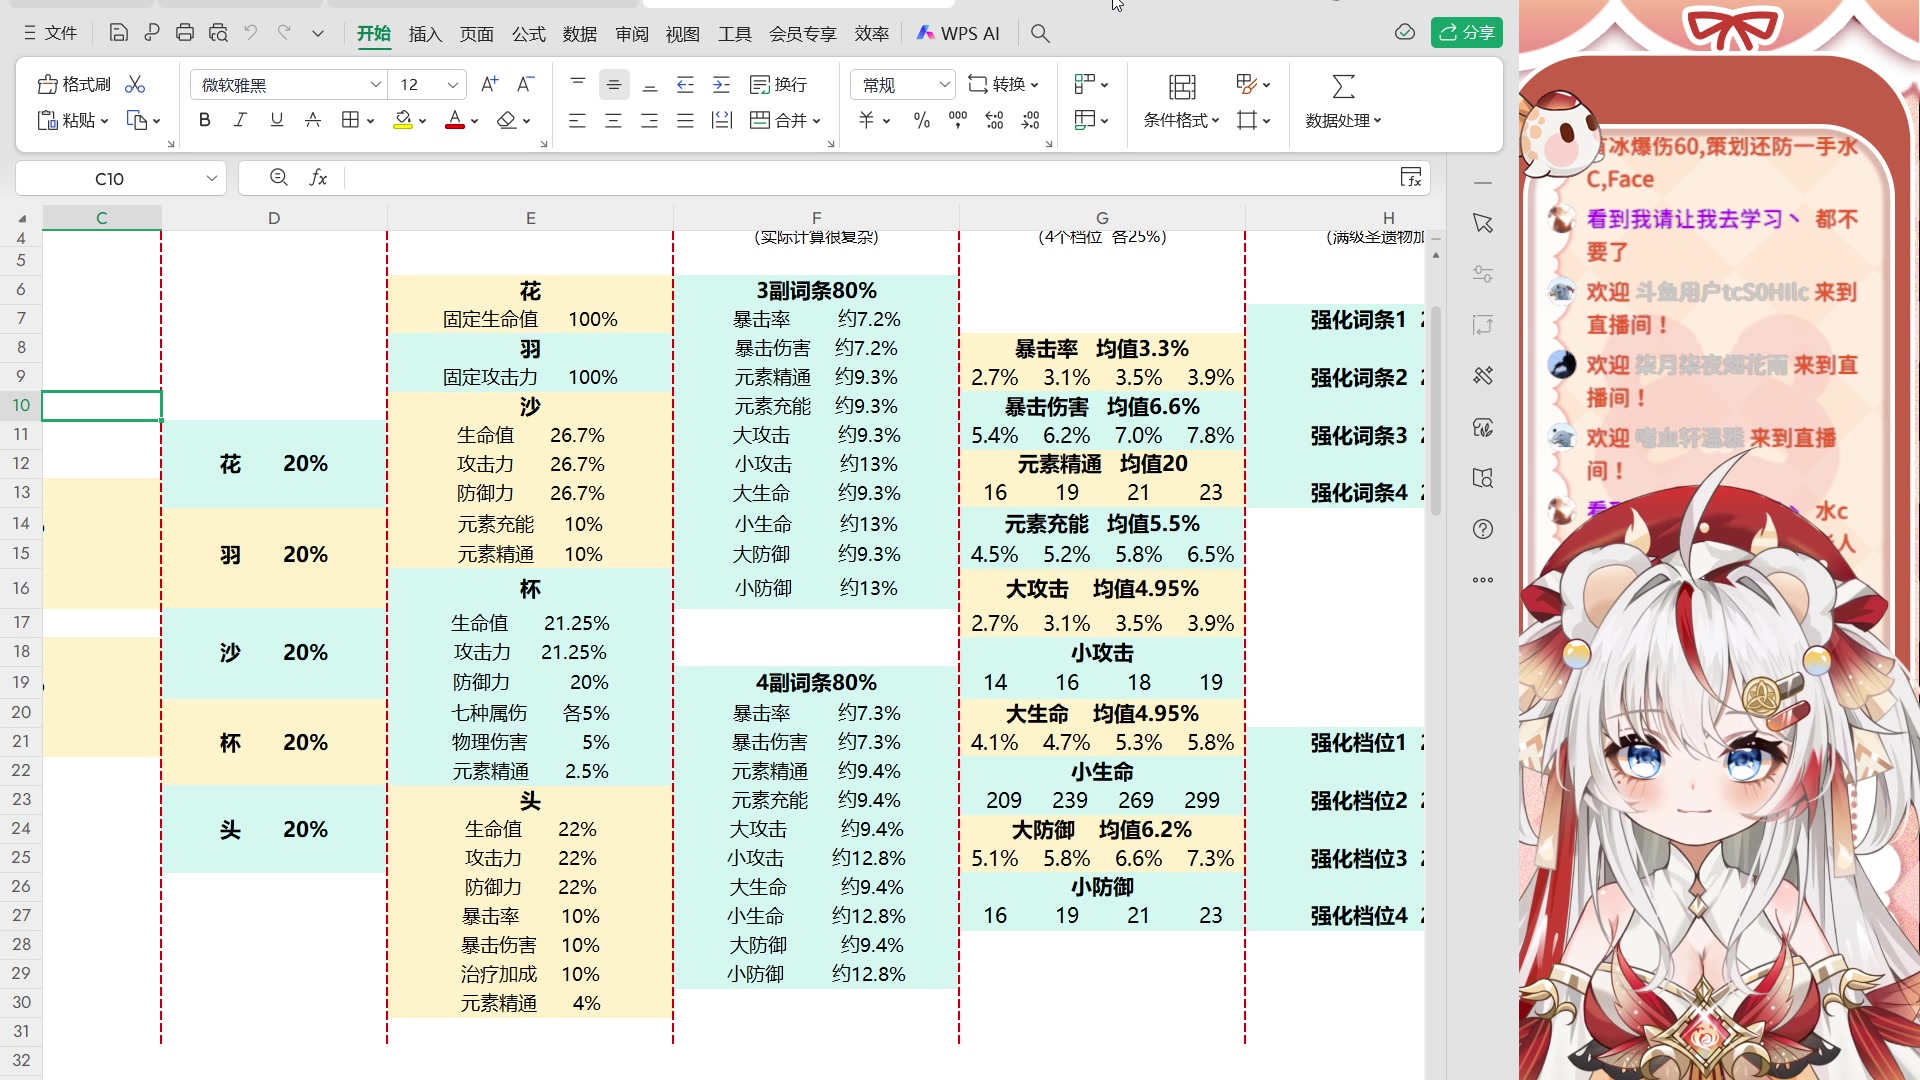The image size is (1920, 1080).
Task: Click the Print icon
Action: [x=185, y=33]
